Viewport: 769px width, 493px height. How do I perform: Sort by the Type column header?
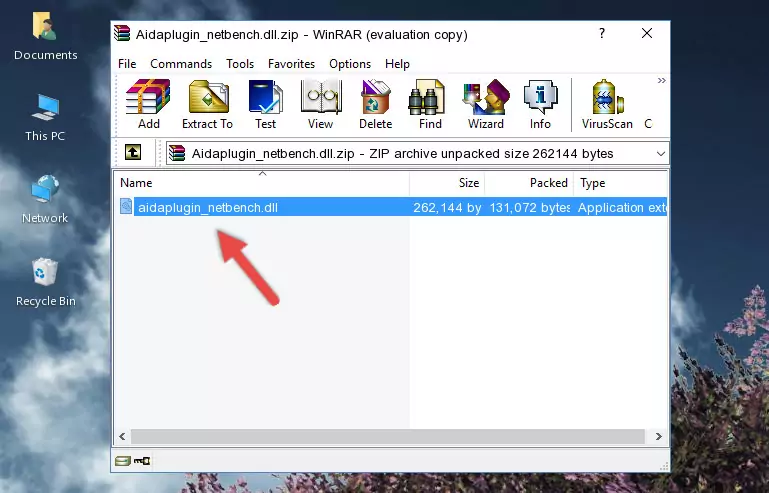[x=620, y=183]
